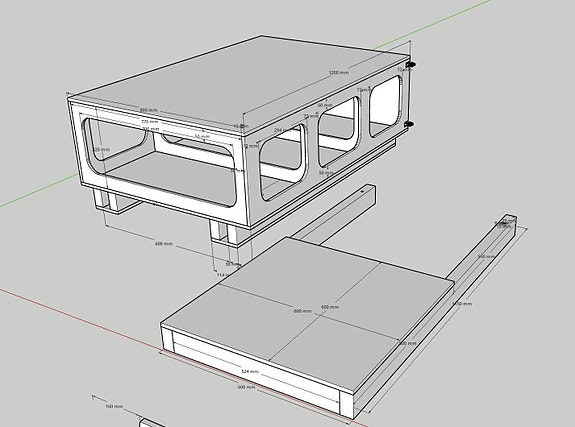Select the 524 mm dimension on the slab front

click(x=250, y=372)
